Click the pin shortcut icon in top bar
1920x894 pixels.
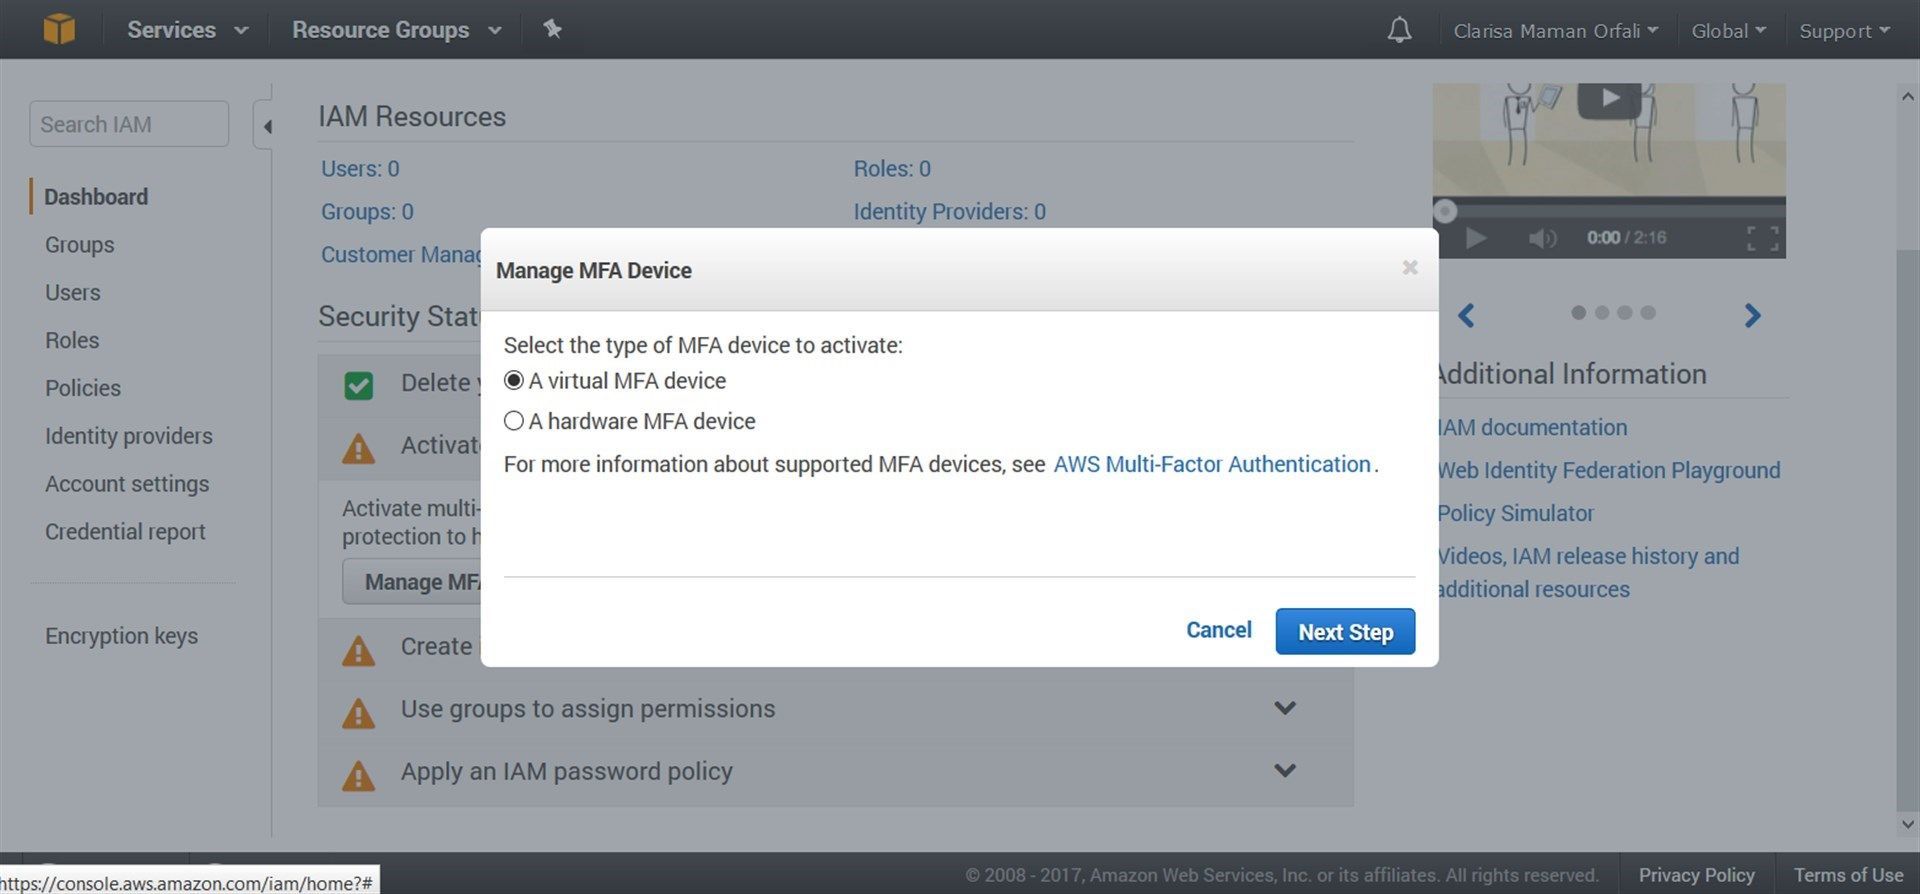point(552,29)
